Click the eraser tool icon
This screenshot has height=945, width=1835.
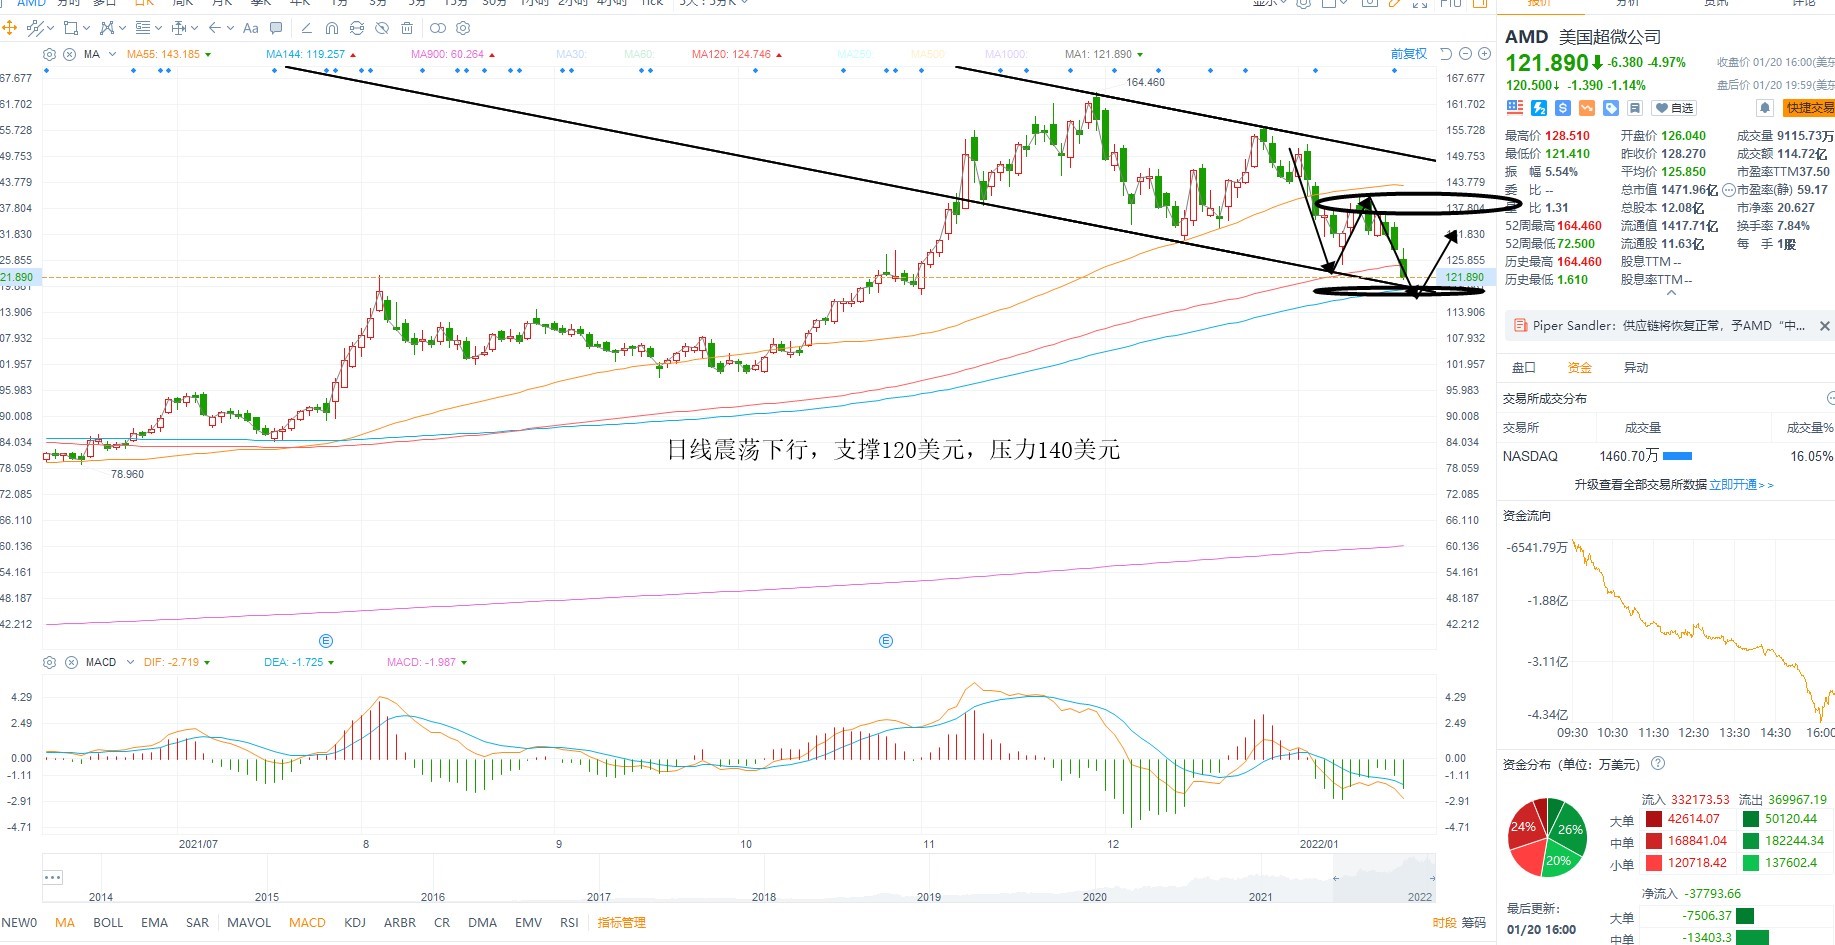point(307,28)
